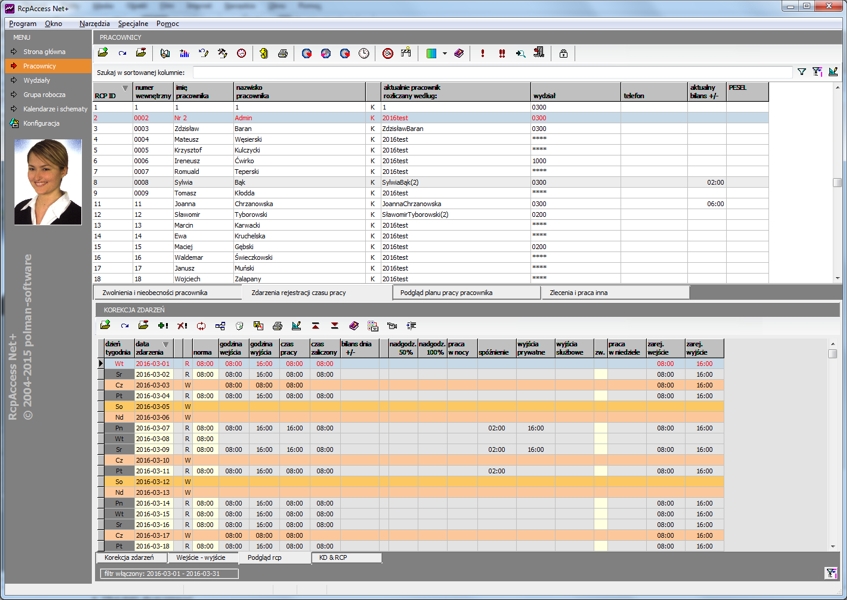This screenshot has width=847, height=600.
Task: Click the printer icon in Korekcja zdarzeń toolbar
Action: 277,326
